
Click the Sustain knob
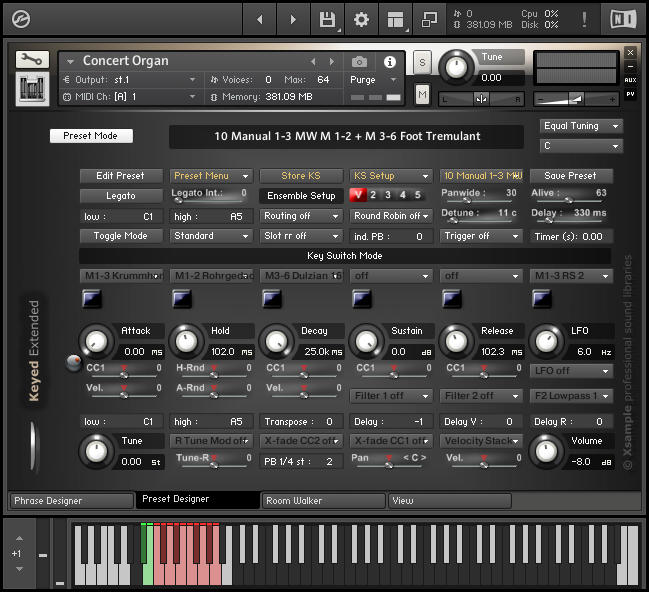pyautogui.click(x=366, y=342)
